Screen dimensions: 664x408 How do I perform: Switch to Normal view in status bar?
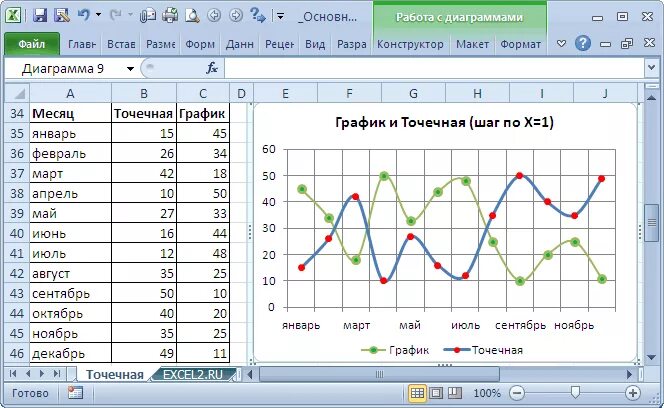pyautogui.click(x=417, y=393)
